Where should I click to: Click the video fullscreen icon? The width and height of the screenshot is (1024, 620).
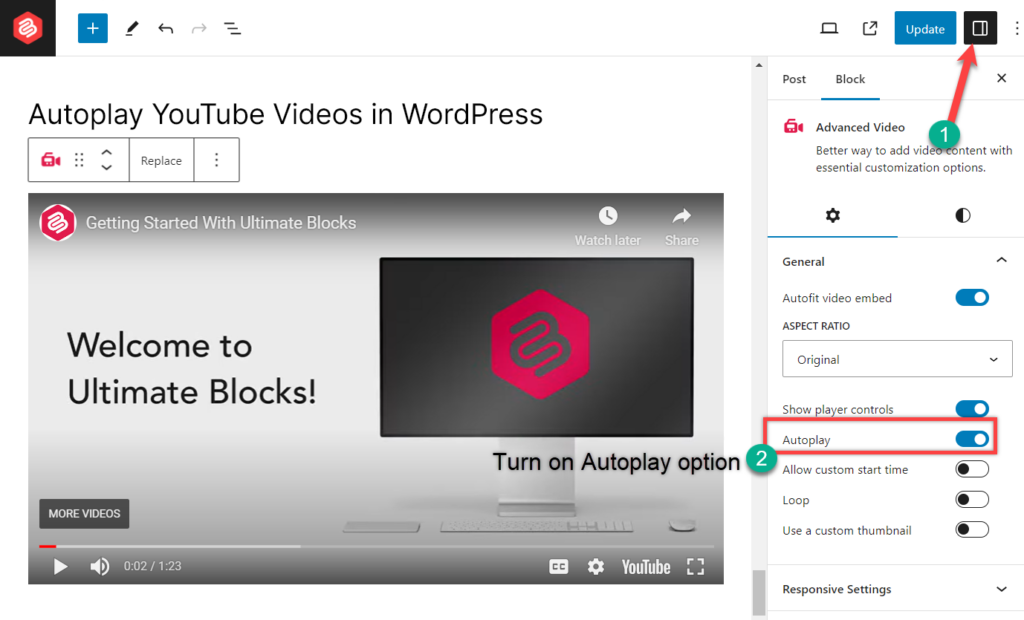point(696,566)
